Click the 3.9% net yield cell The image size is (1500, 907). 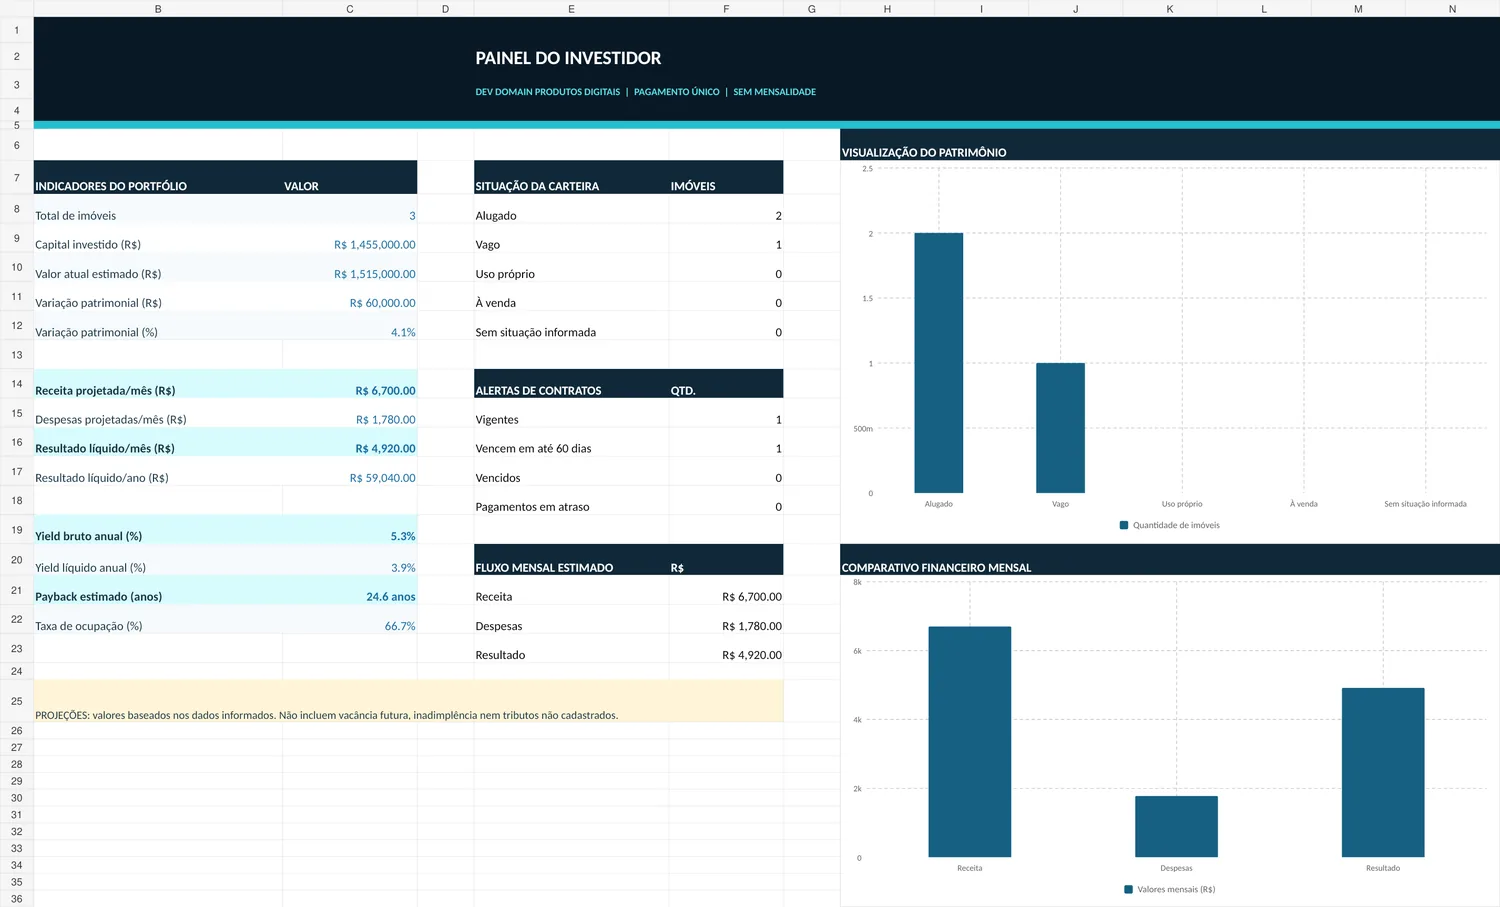point(350,560)
